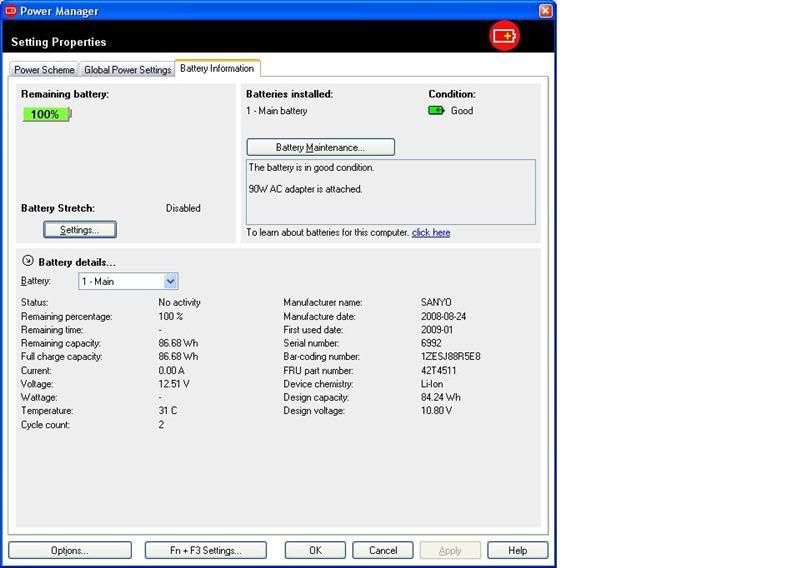
Task: Click the green battery condition icon
Action: (x=436, y=111)
